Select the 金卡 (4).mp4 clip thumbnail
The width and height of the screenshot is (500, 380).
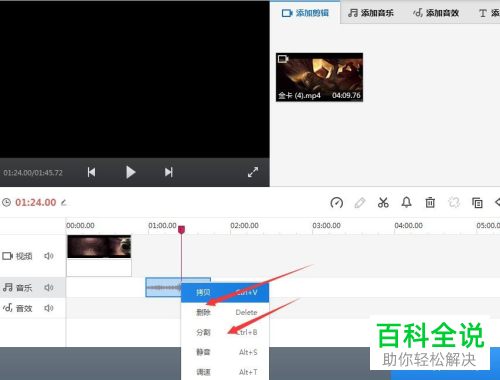[x=319, y=77]
